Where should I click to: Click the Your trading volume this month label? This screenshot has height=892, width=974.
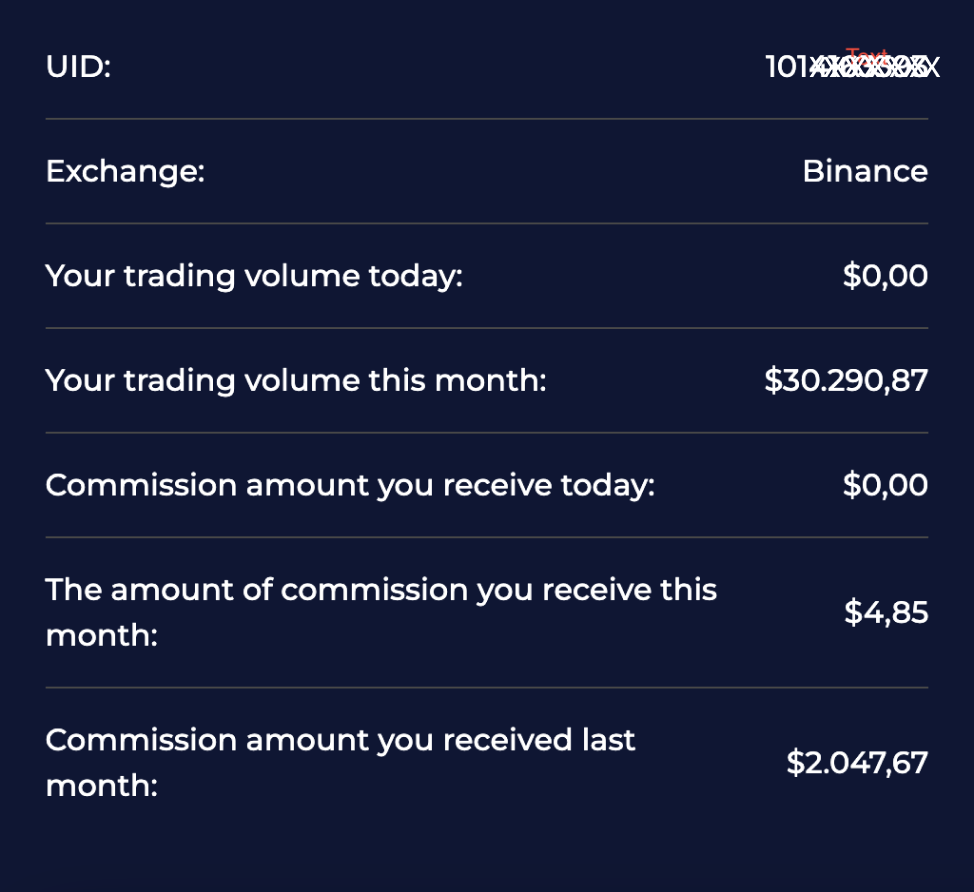pos(296,380)
